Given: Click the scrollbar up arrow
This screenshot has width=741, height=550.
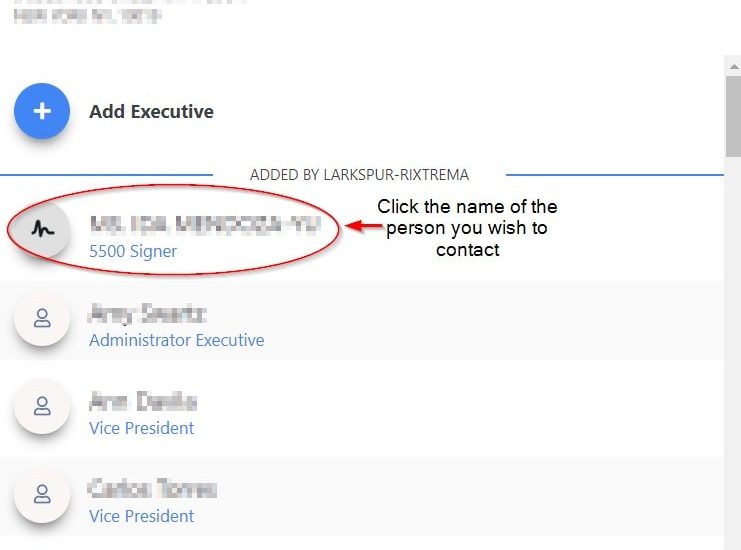Looking at the screenshot, I should (733, 64).
